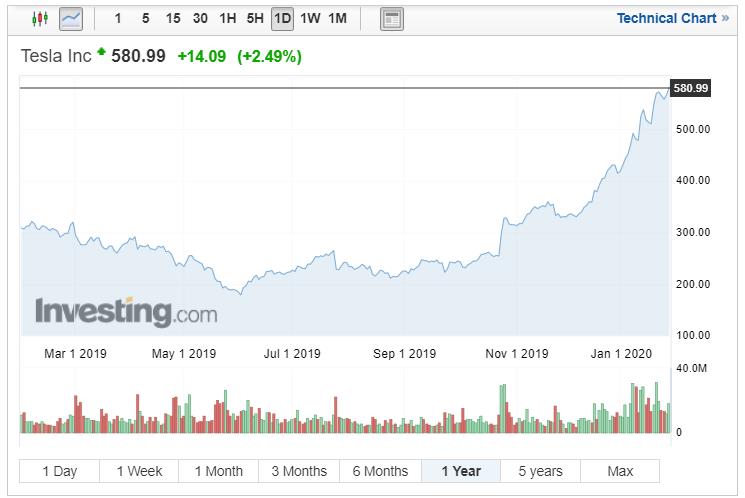Select the area line chart icon

point(71,18)
